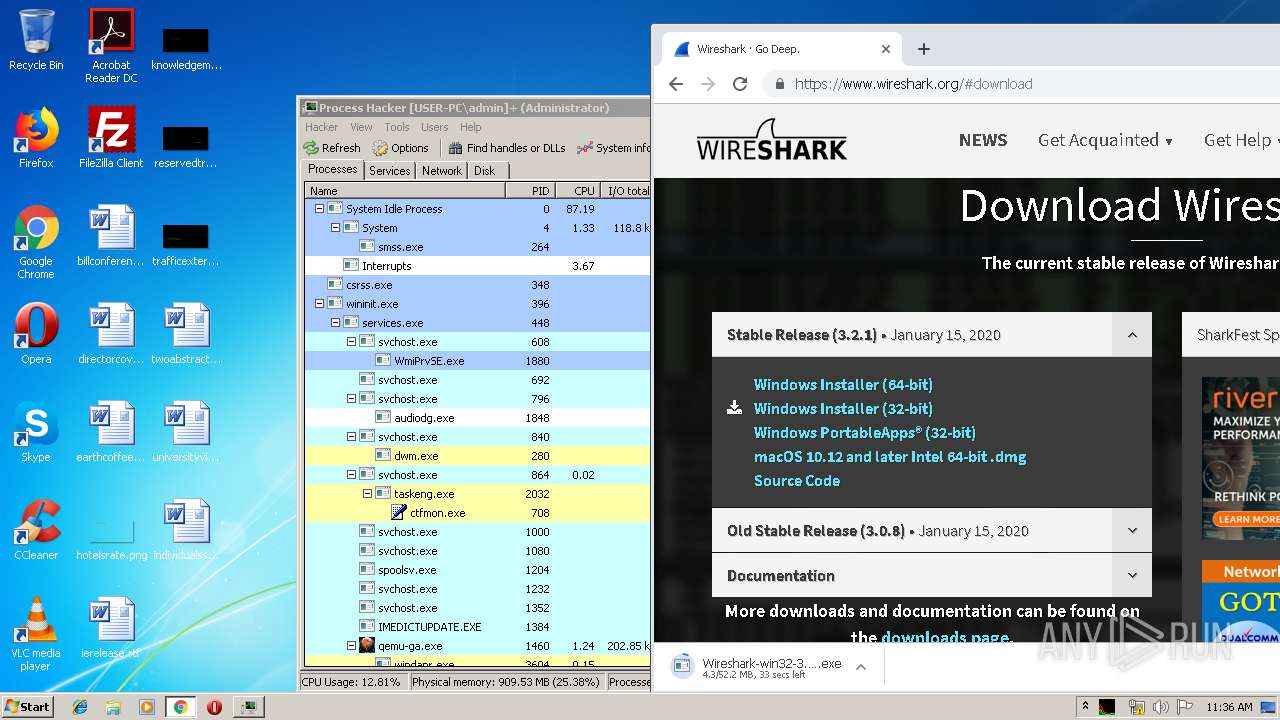This screenshot has width=1280, height=720.
Task: Open a new Chrome tab
Action: point(924,49)
